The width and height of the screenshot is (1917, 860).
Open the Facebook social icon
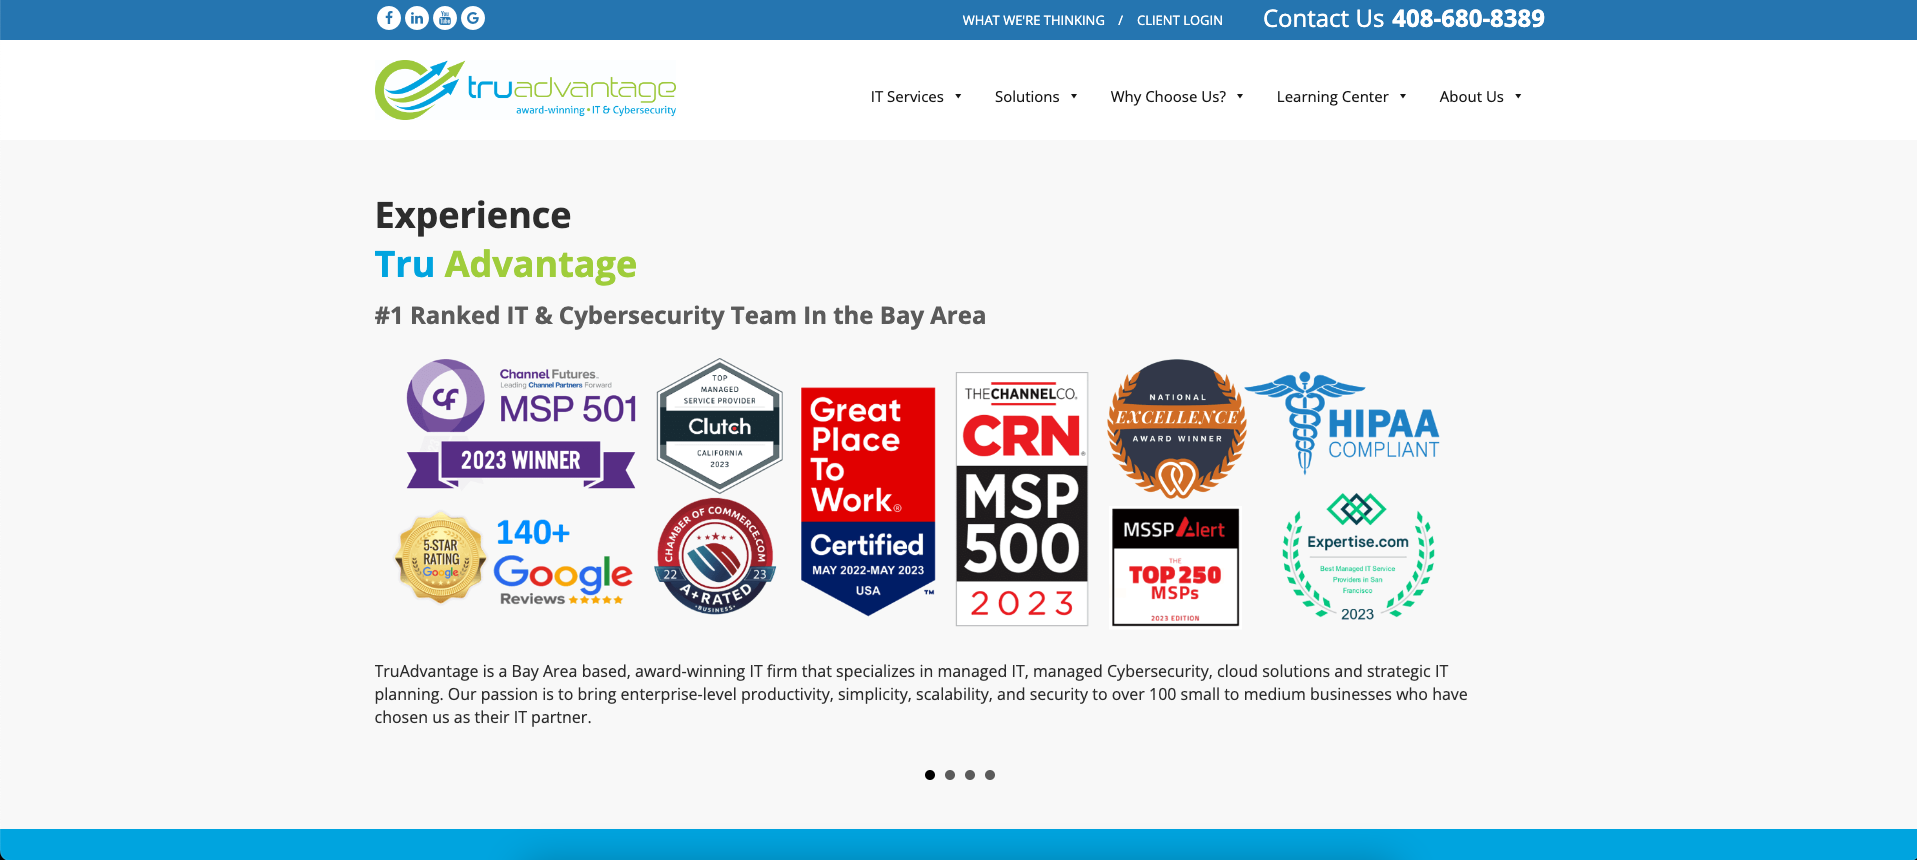[x=389, y=18]
